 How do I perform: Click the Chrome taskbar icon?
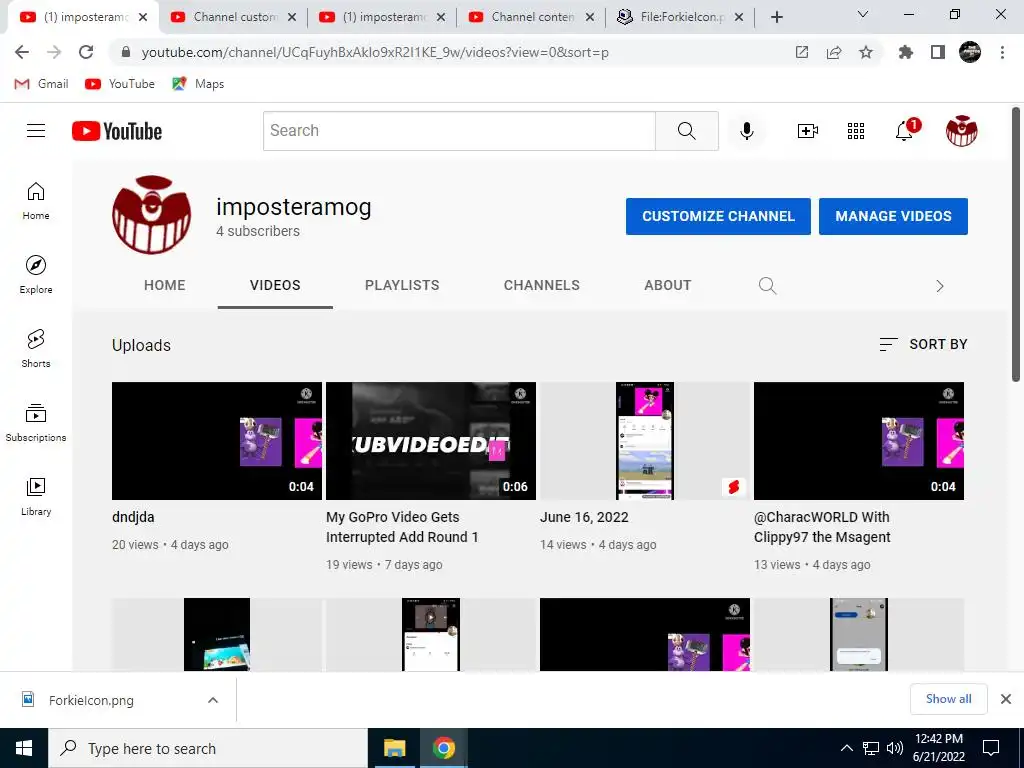[x=443, y=748]
